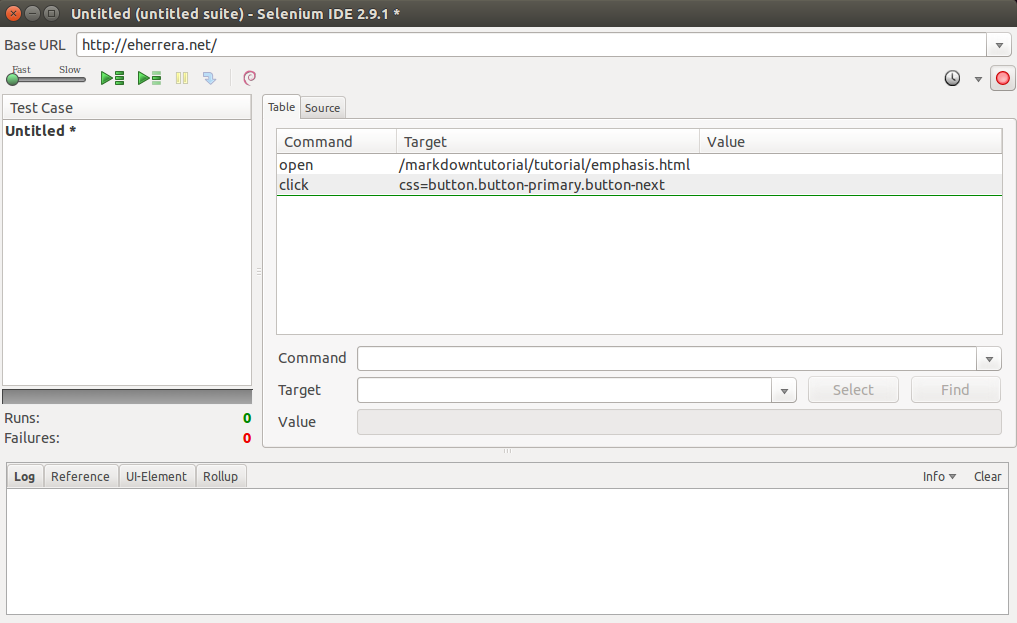Open the test scheduler clock icon

point(952,78)
